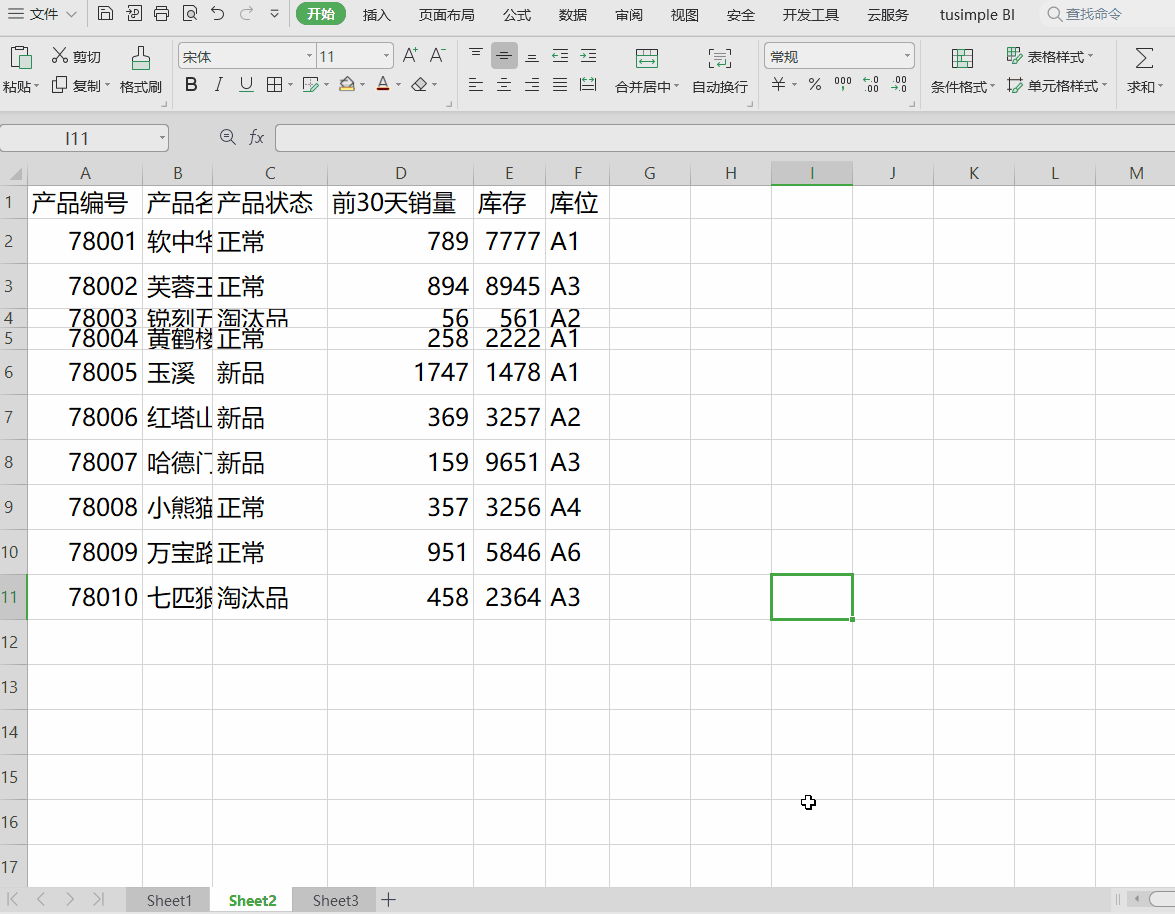Add a new sheet with plus button
The image size is (1175, 914).
pos(388,900)
